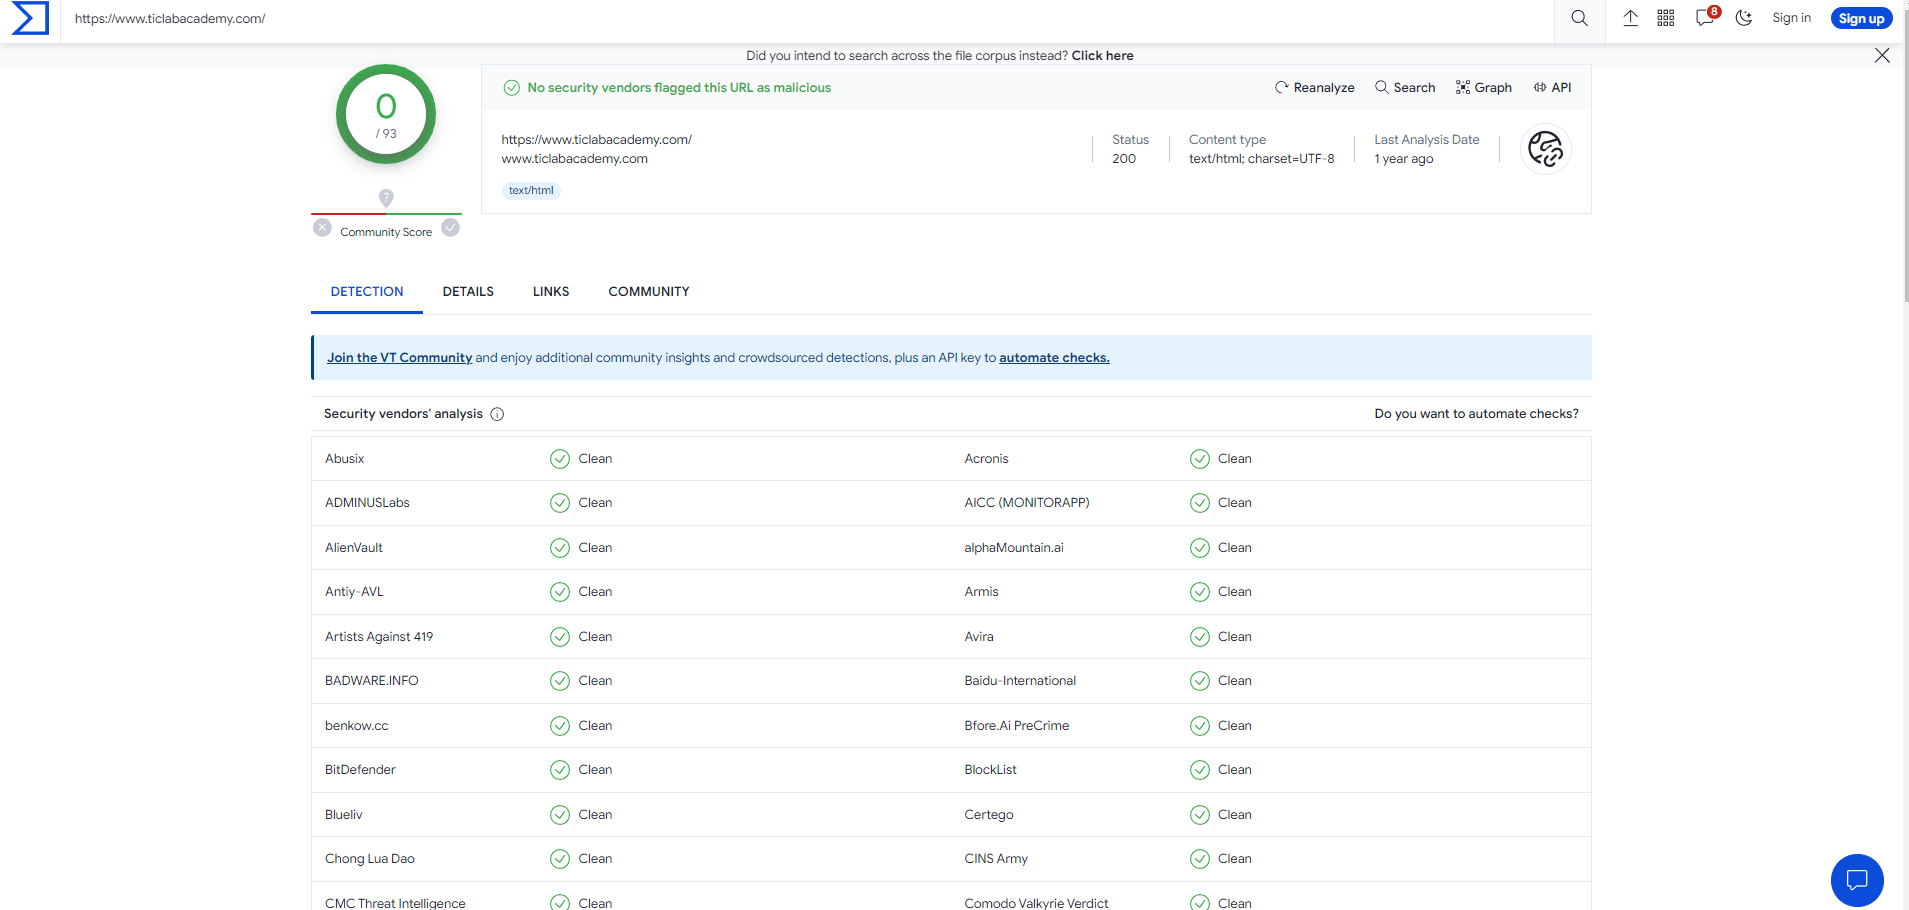This screenshot has height=910, width=1909.
Task: Click the upload file icon
Action: (1630, 18)
